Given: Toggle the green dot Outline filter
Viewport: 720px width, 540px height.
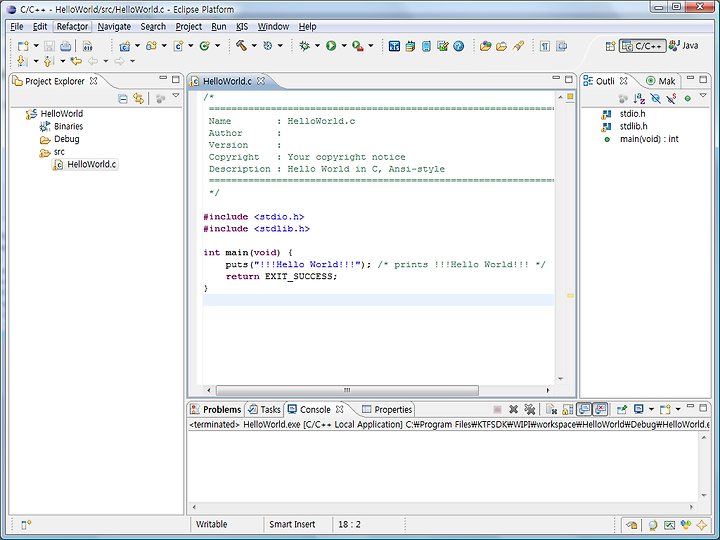Looking at the screenshot, I should [687, 98].
